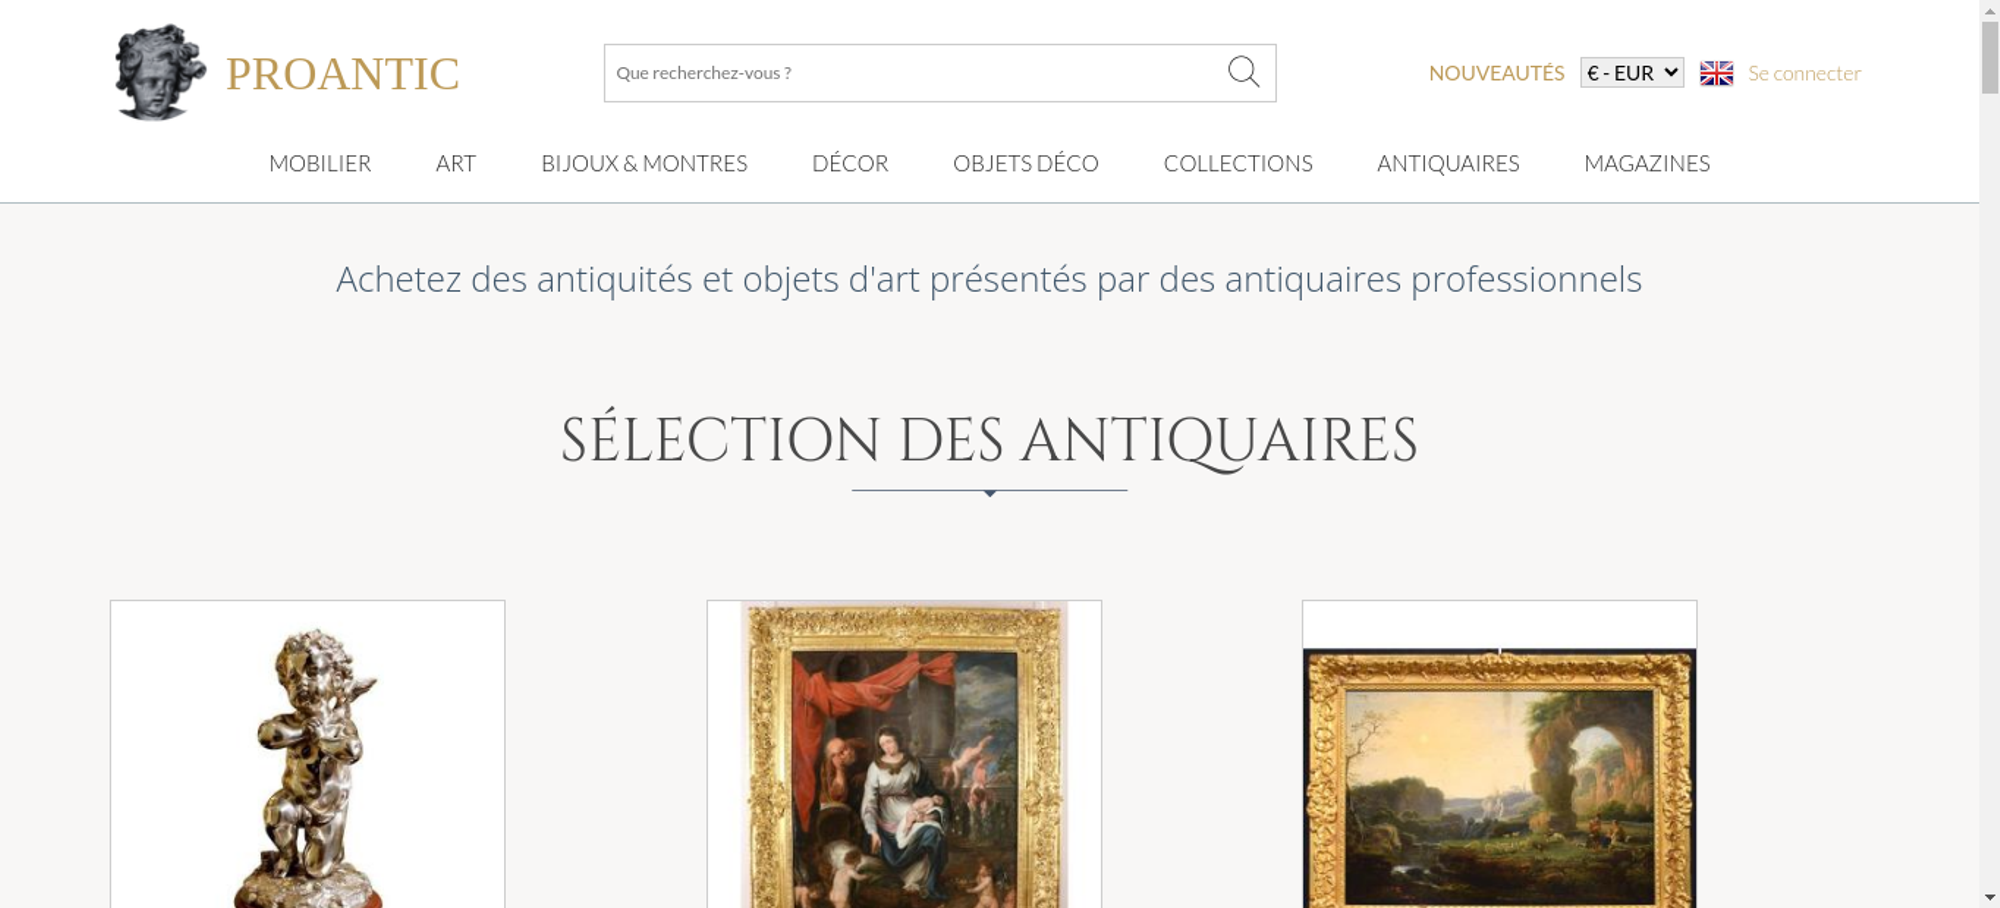Screen dimensions: 2000x908
Task: Focus the 'Que recherchez-vous ?' search field
Action: coord(915,73)
